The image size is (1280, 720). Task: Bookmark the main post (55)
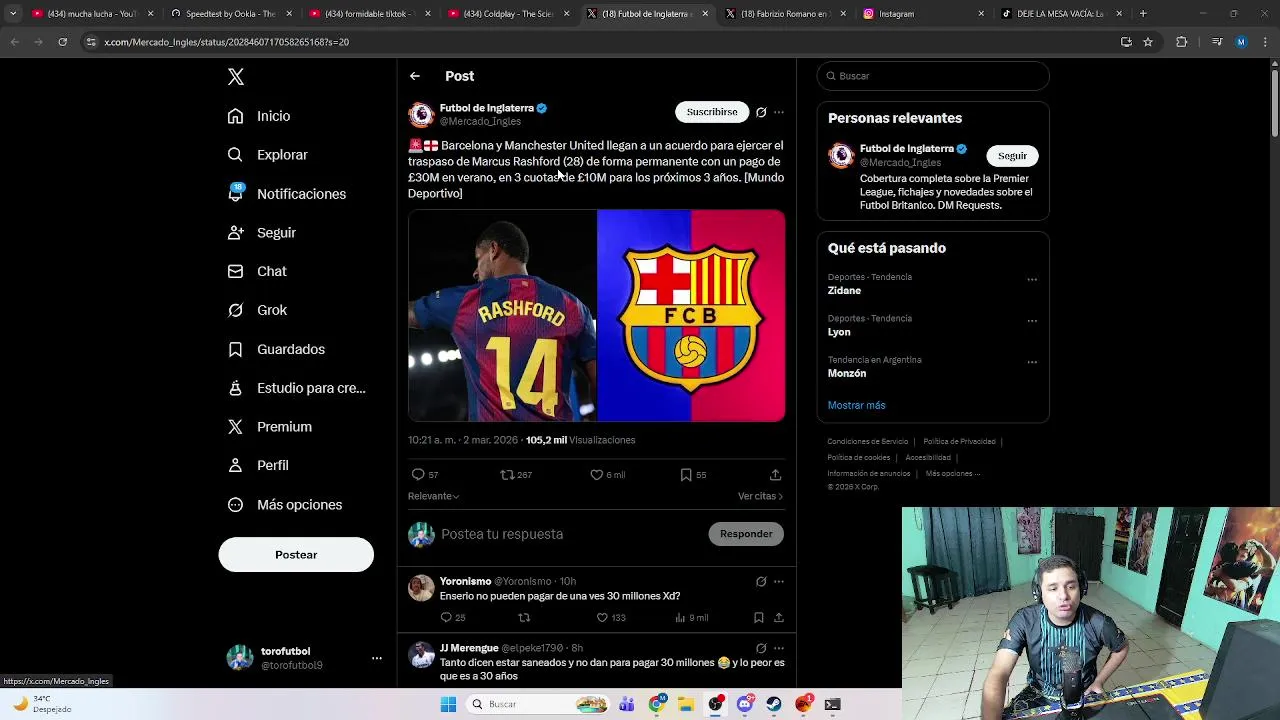[693, 475]
